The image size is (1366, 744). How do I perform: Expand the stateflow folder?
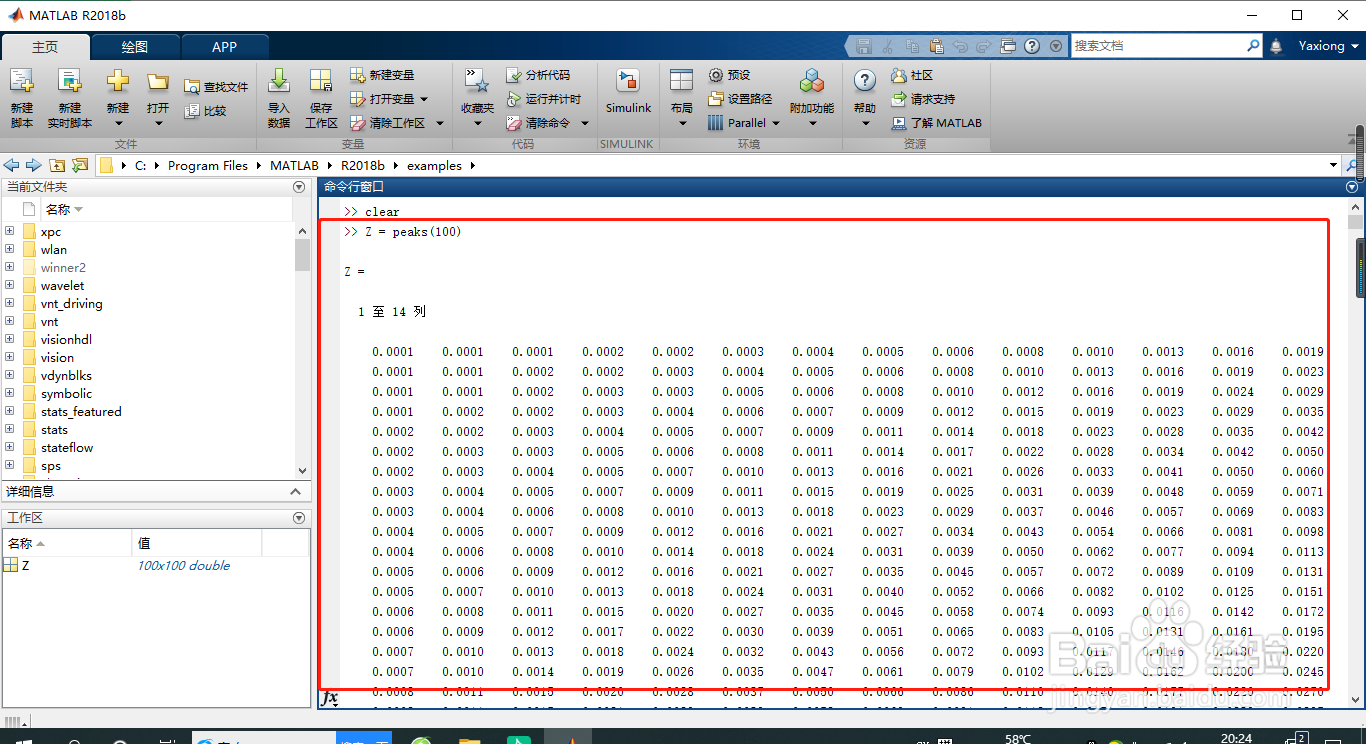10,447
